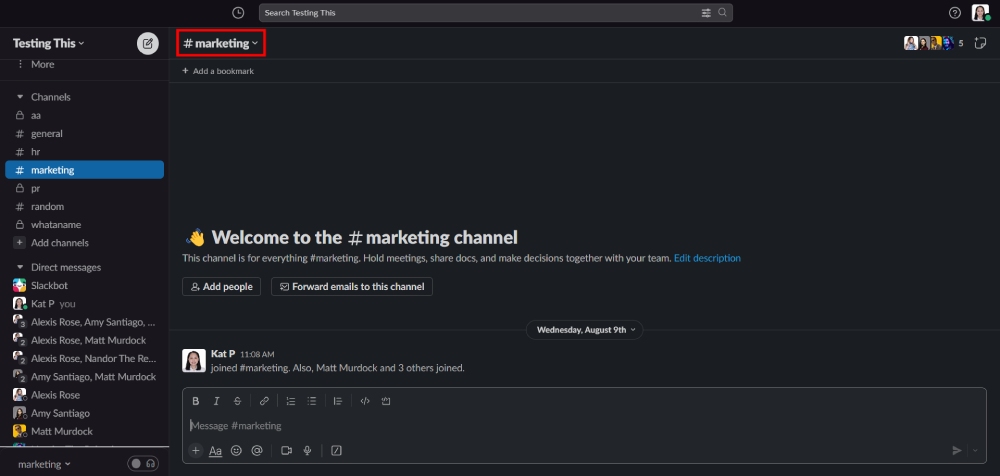Click the Kat P sender name

point(223,353)
